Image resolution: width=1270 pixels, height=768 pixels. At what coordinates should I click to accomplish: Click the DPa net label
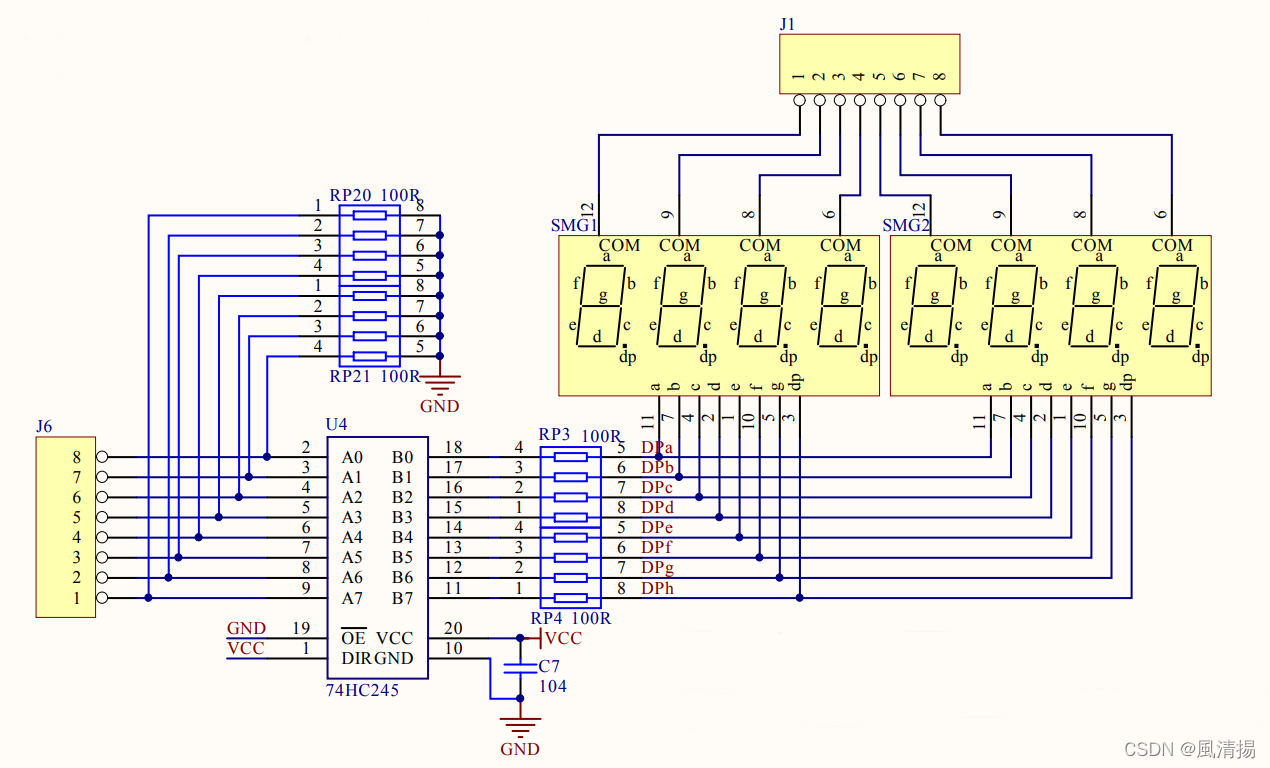(x=657, y=447)
